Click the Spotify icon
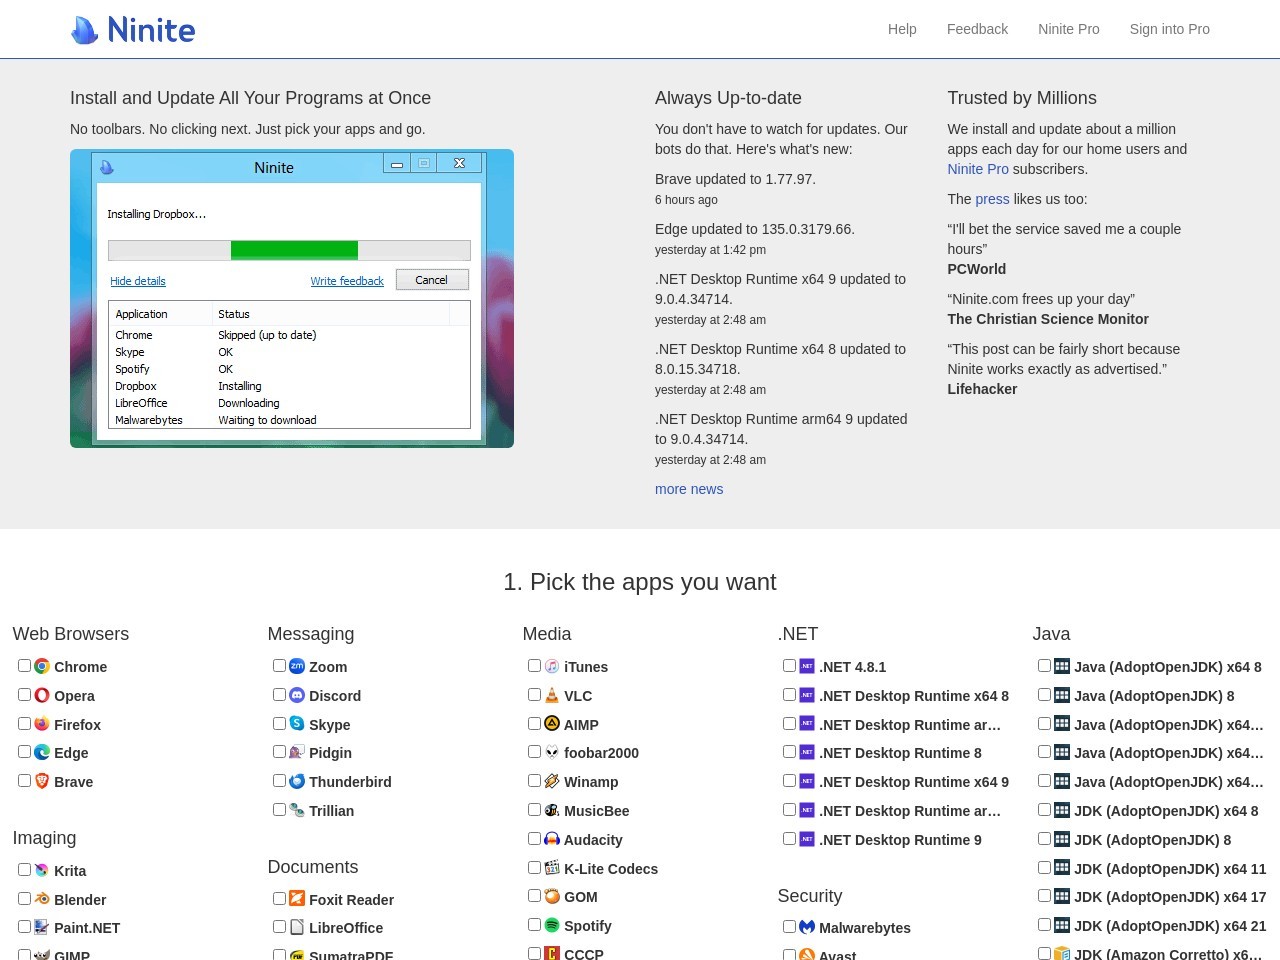 [x=552, y=925]
